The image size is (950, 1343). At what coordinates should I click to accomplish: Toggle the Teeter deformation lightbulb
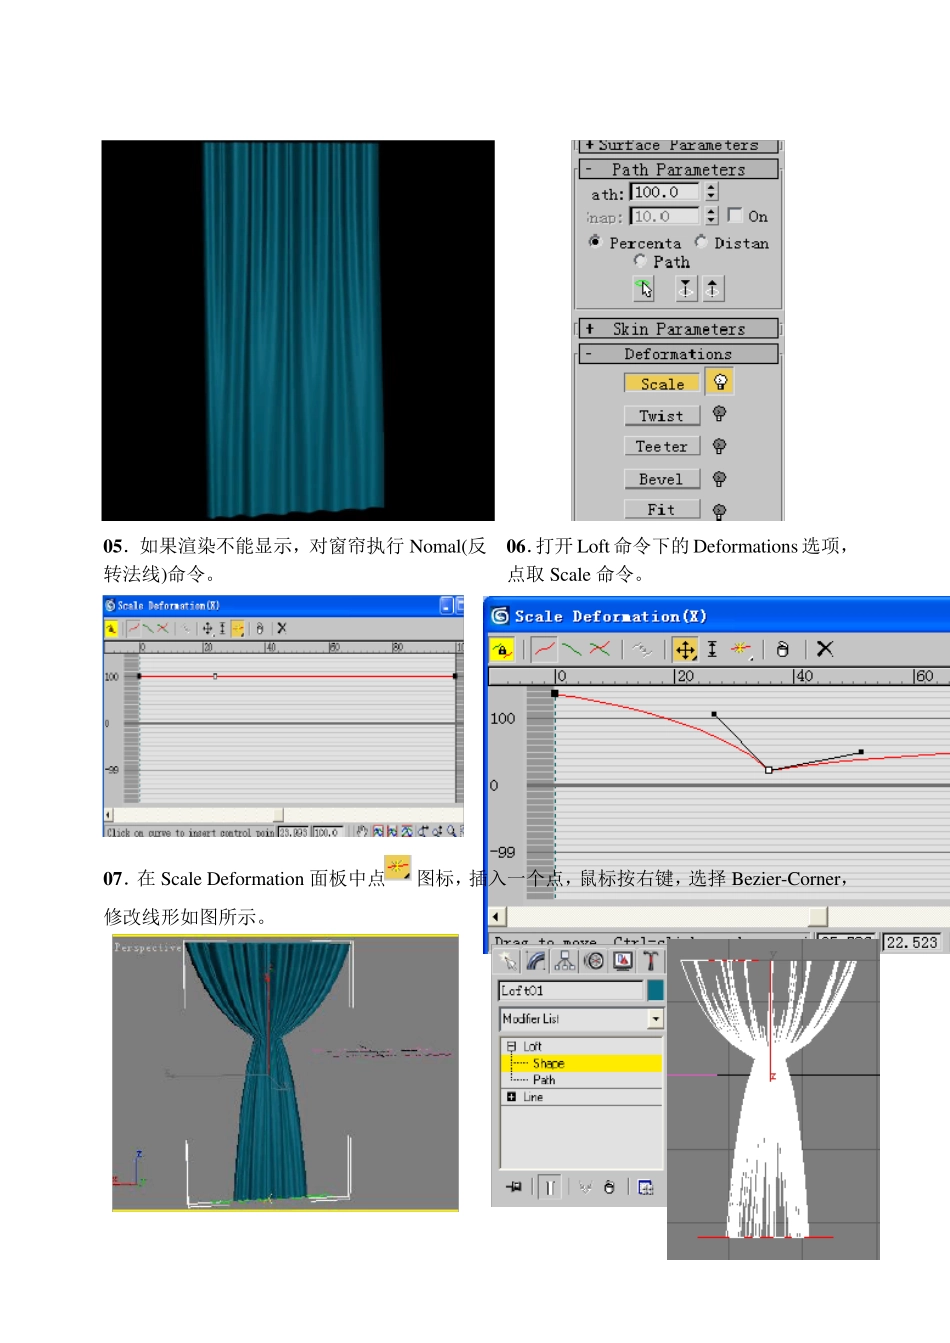(719, 446)
